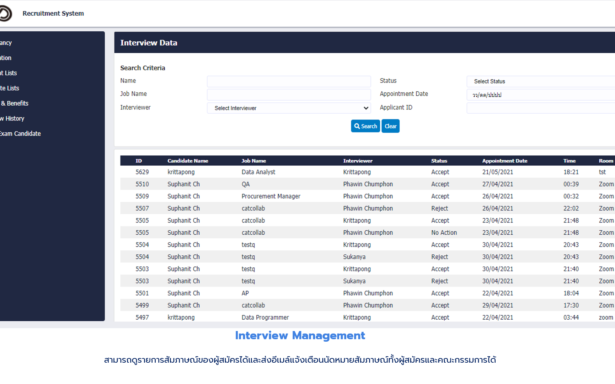Click the Clear button
Screen dimensions: 615x384
(390, 126)
